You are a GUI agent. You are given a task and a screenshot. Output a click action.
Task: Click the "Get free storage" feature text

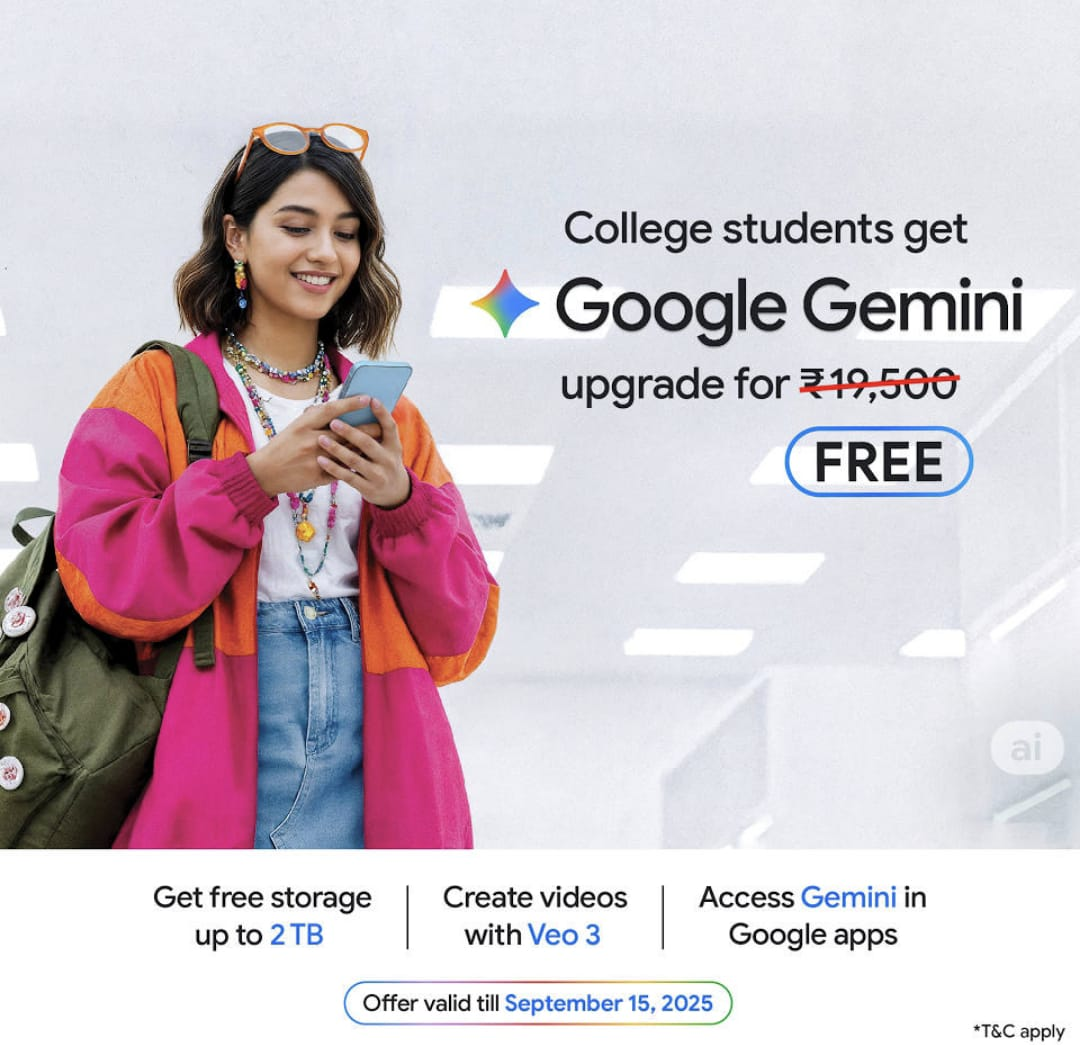click(262, 898)
